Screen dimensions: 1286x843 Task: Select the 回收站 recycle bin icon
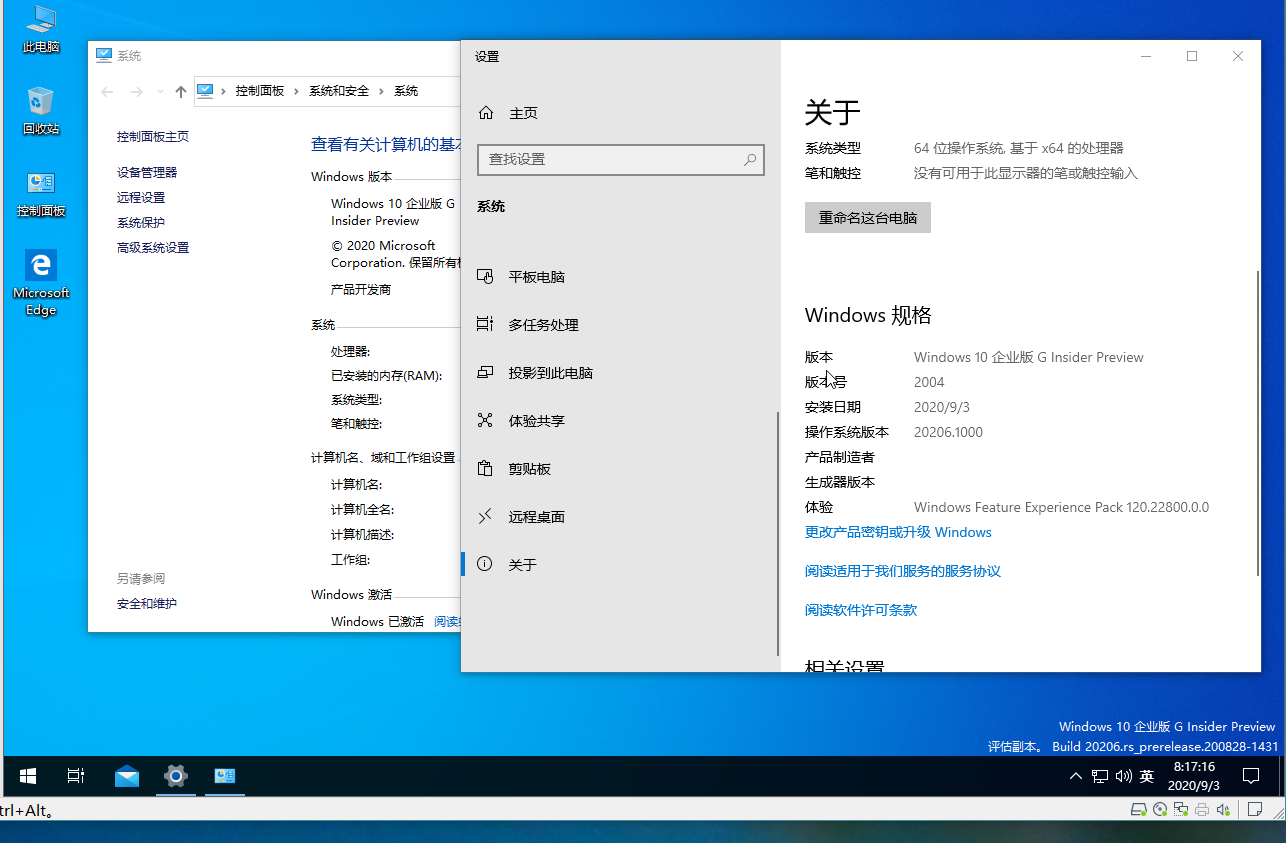41,110
